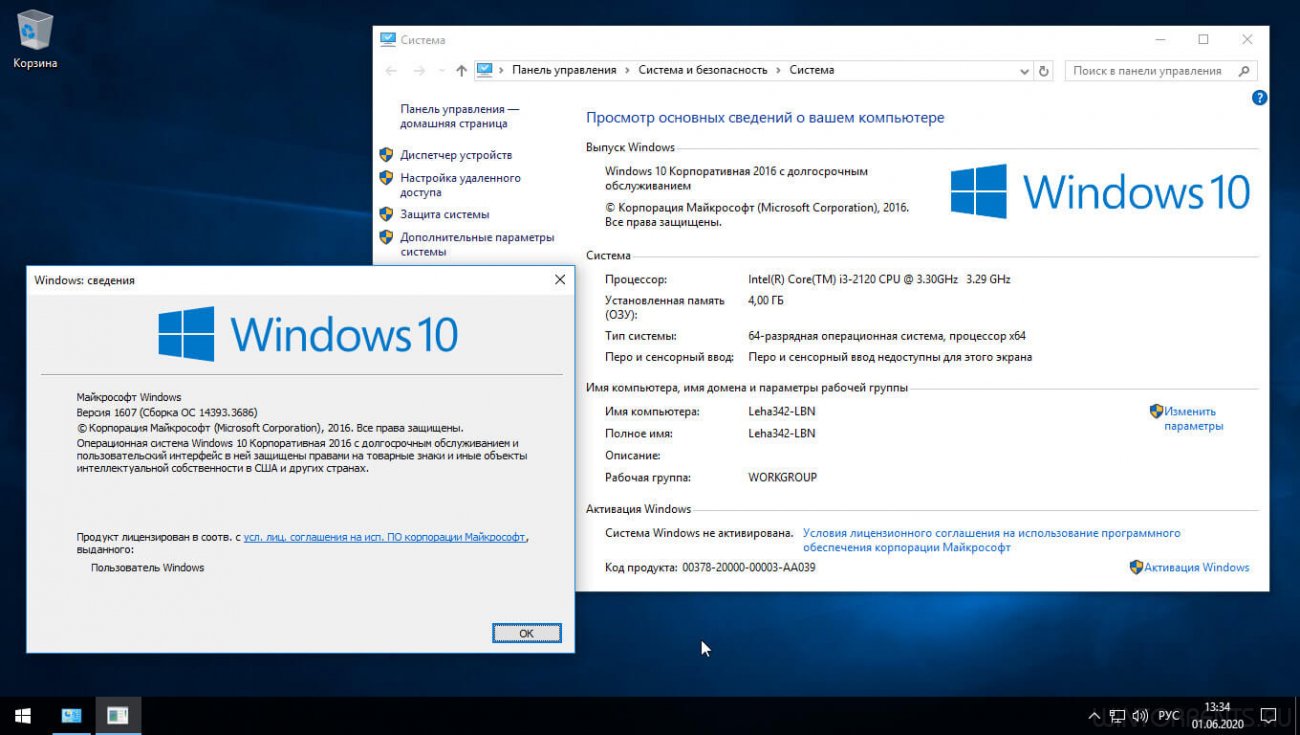Open license terms link Условия лицензионного соглашения
Image resolution: width=1300 pixels, height=735 pixels.
[x=991, y=540]
